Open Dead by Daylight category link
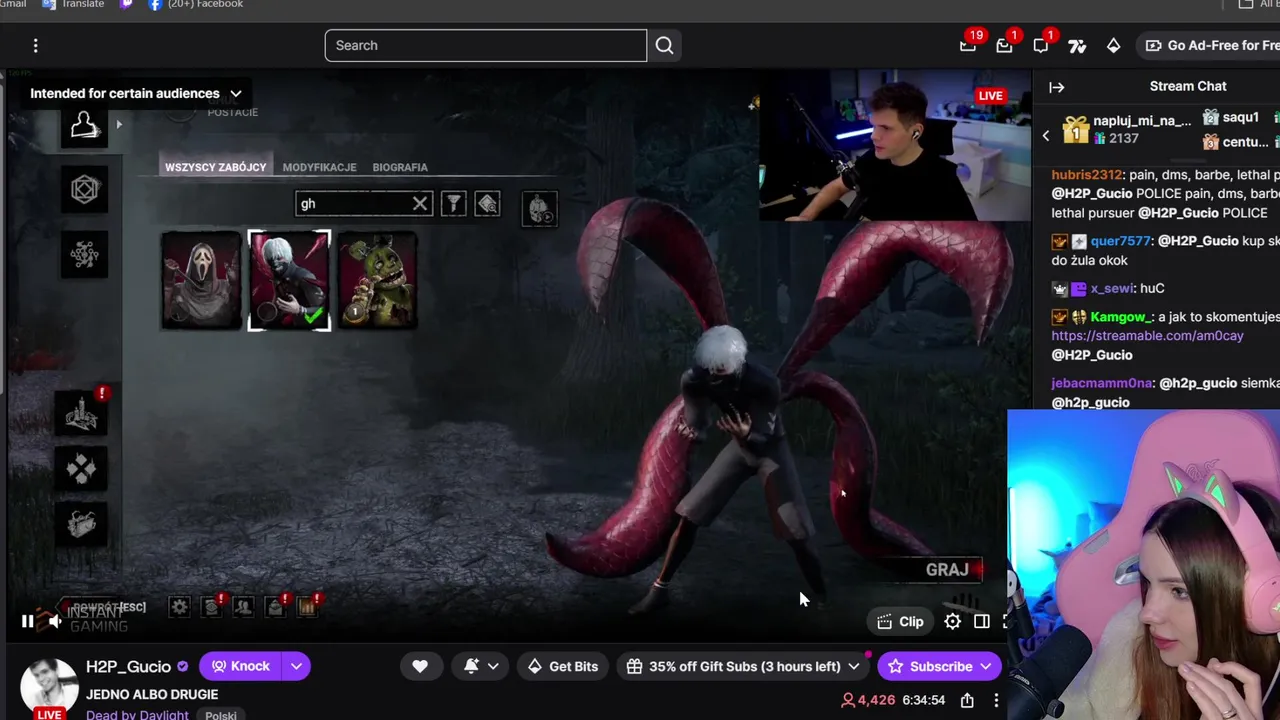Image resolution: width=1280 pixels, height=720 pixels. pos(137,714)
